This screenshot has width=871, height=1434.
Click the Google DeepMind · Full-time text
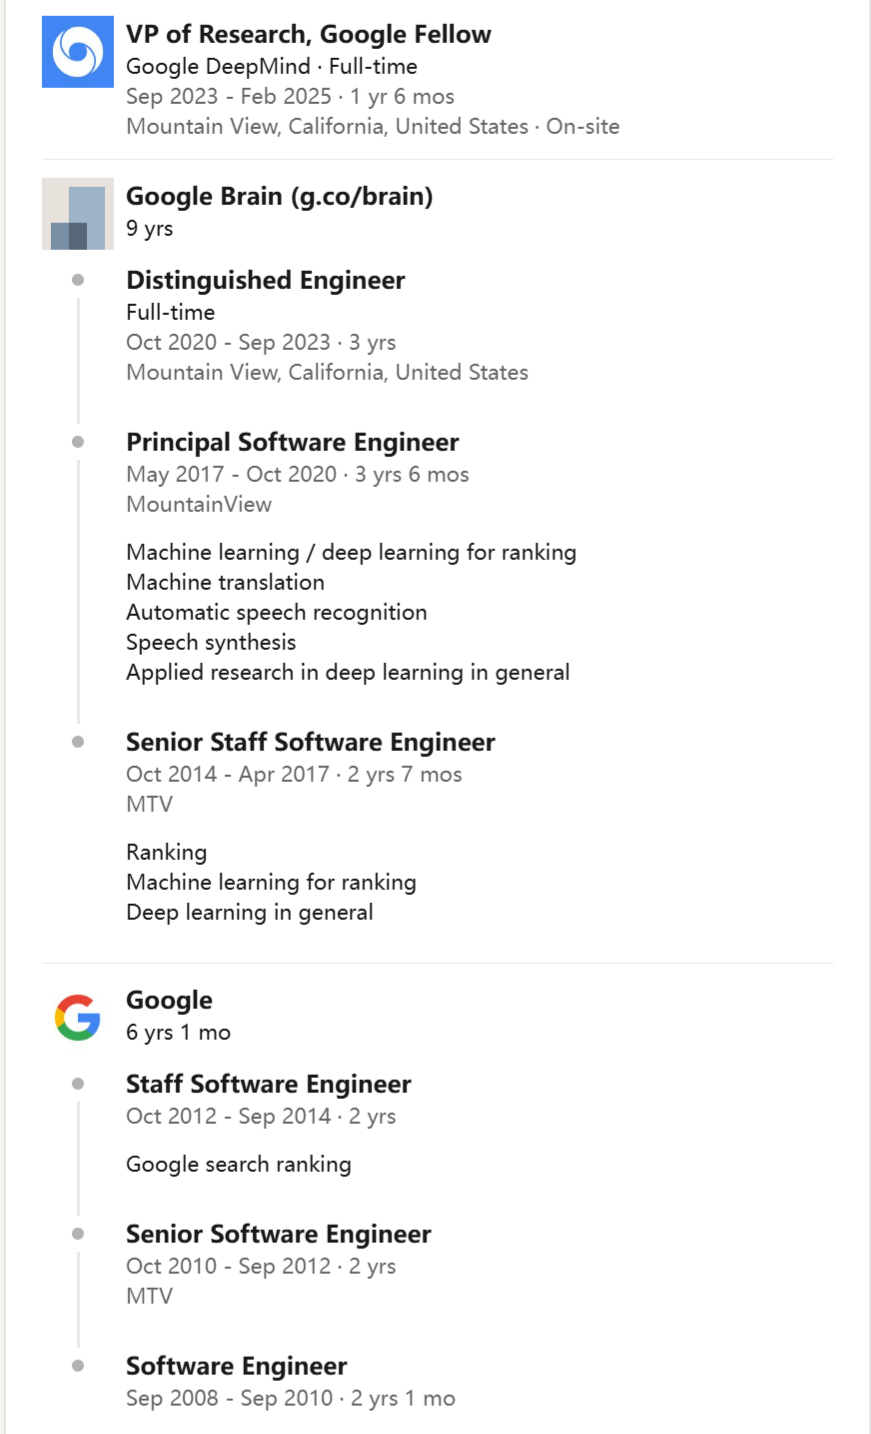click(271, 66)
